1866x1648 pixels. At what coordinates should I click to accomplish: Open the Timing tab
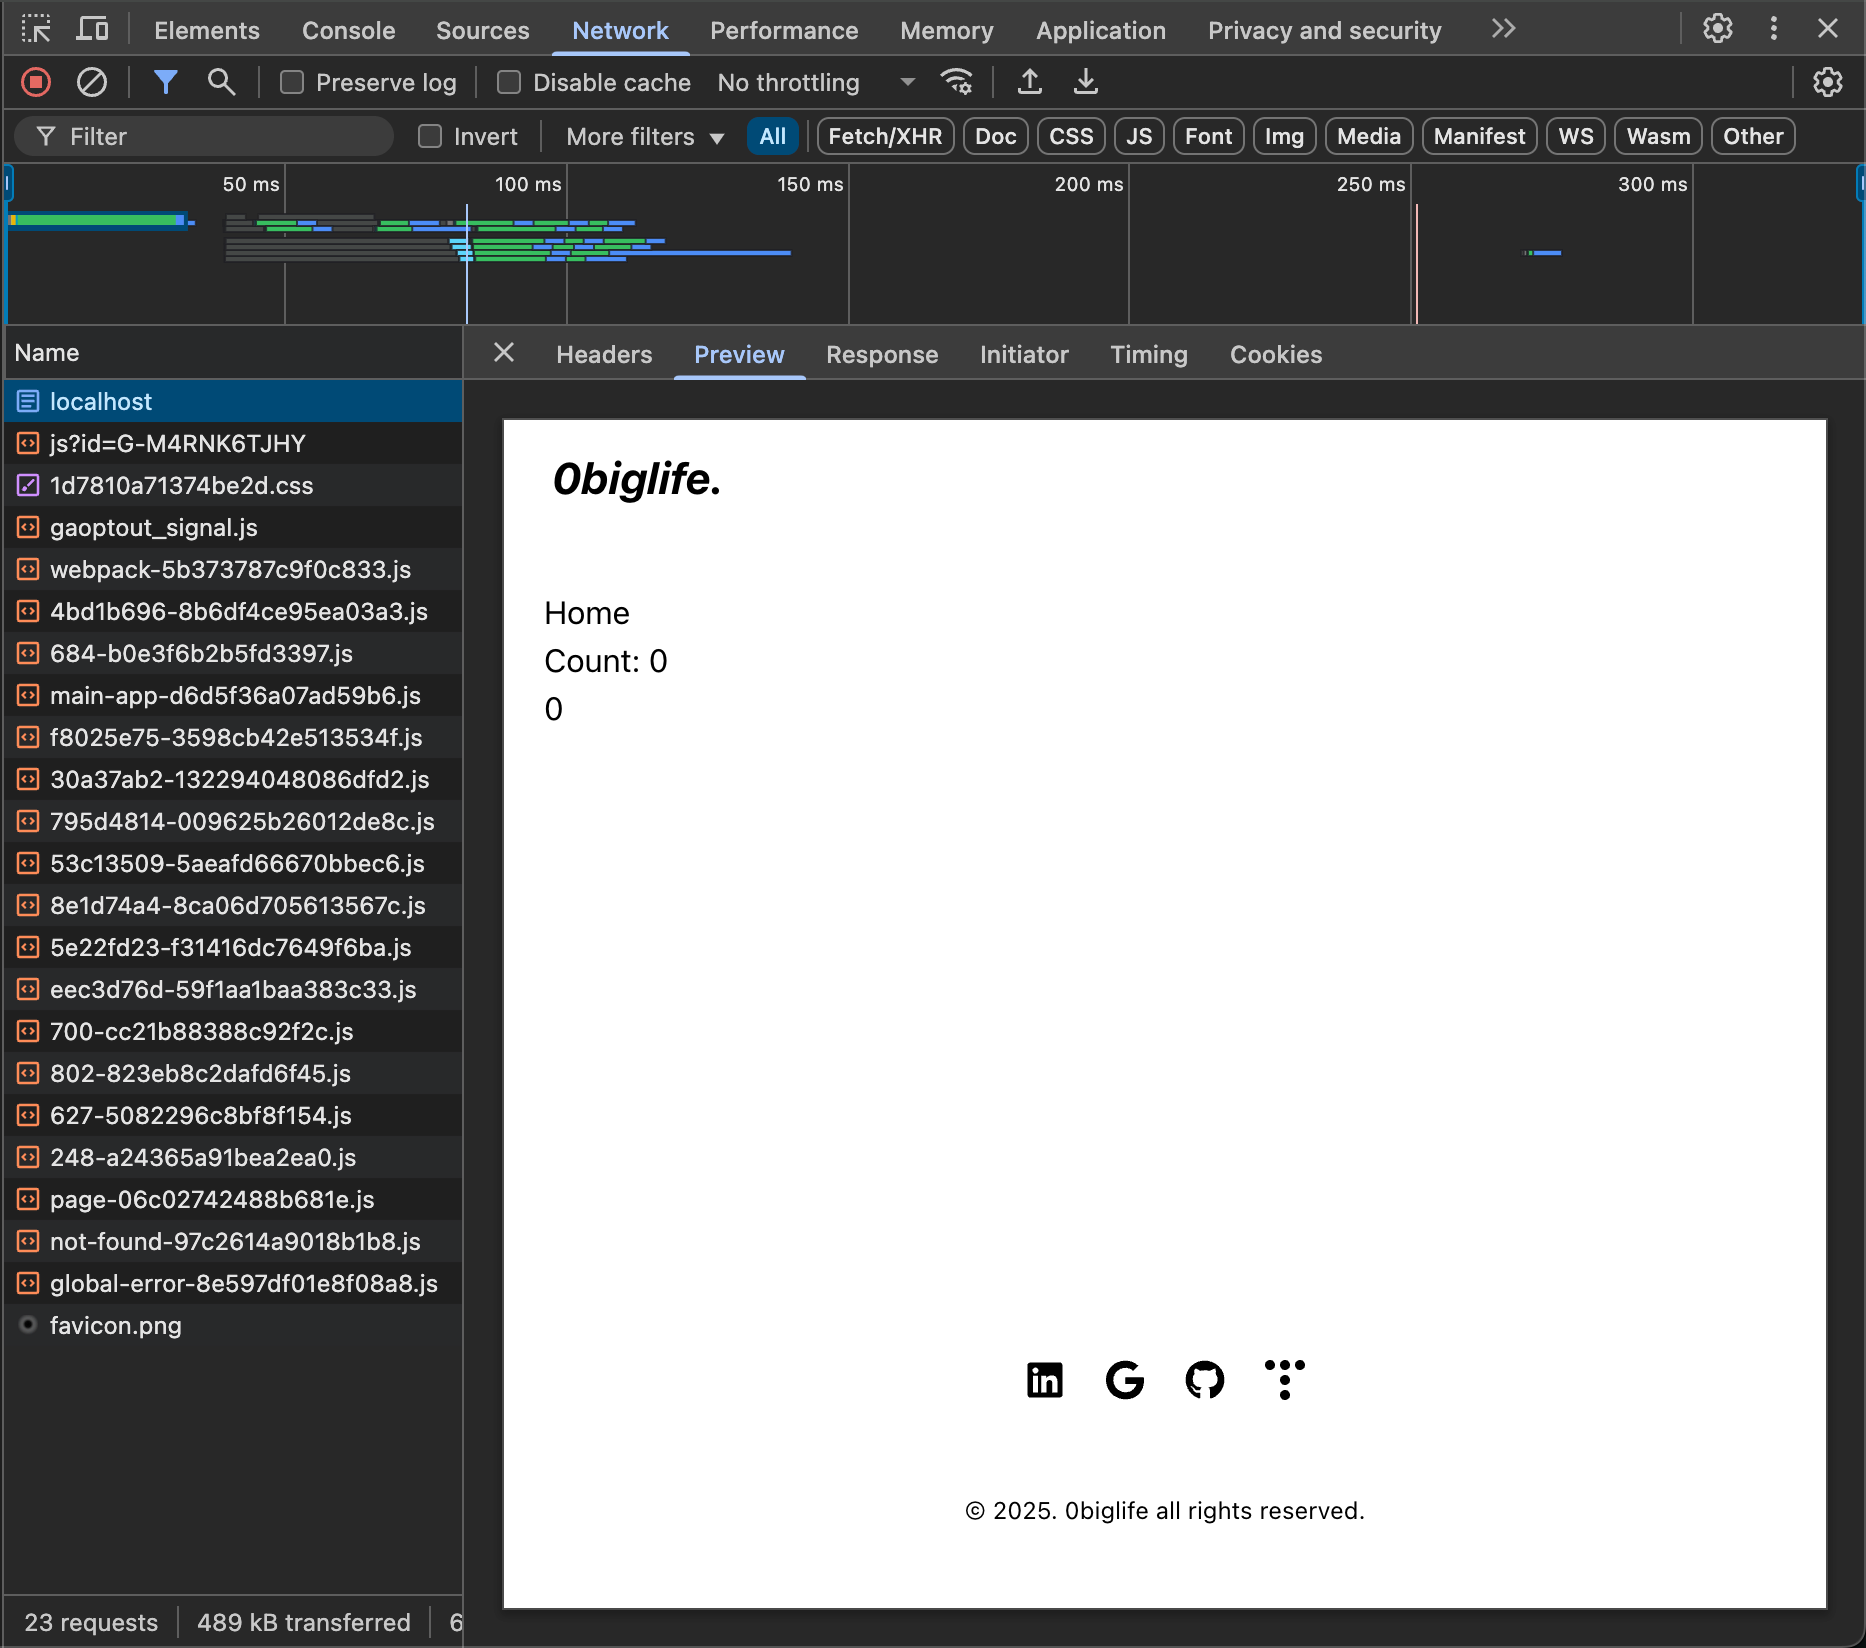1148,355
